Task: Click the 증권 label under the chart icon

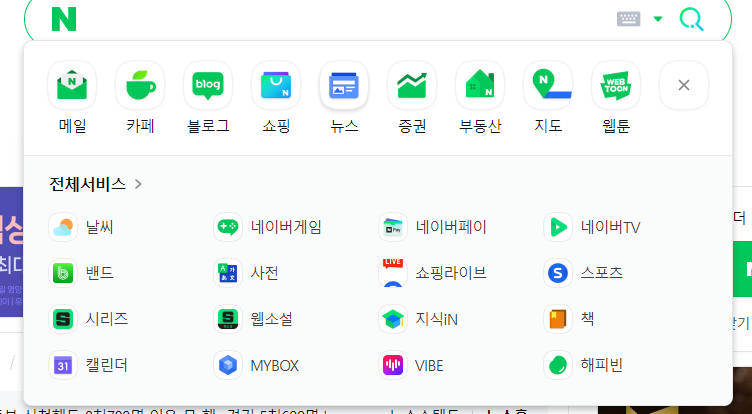Action: point(412,126)
